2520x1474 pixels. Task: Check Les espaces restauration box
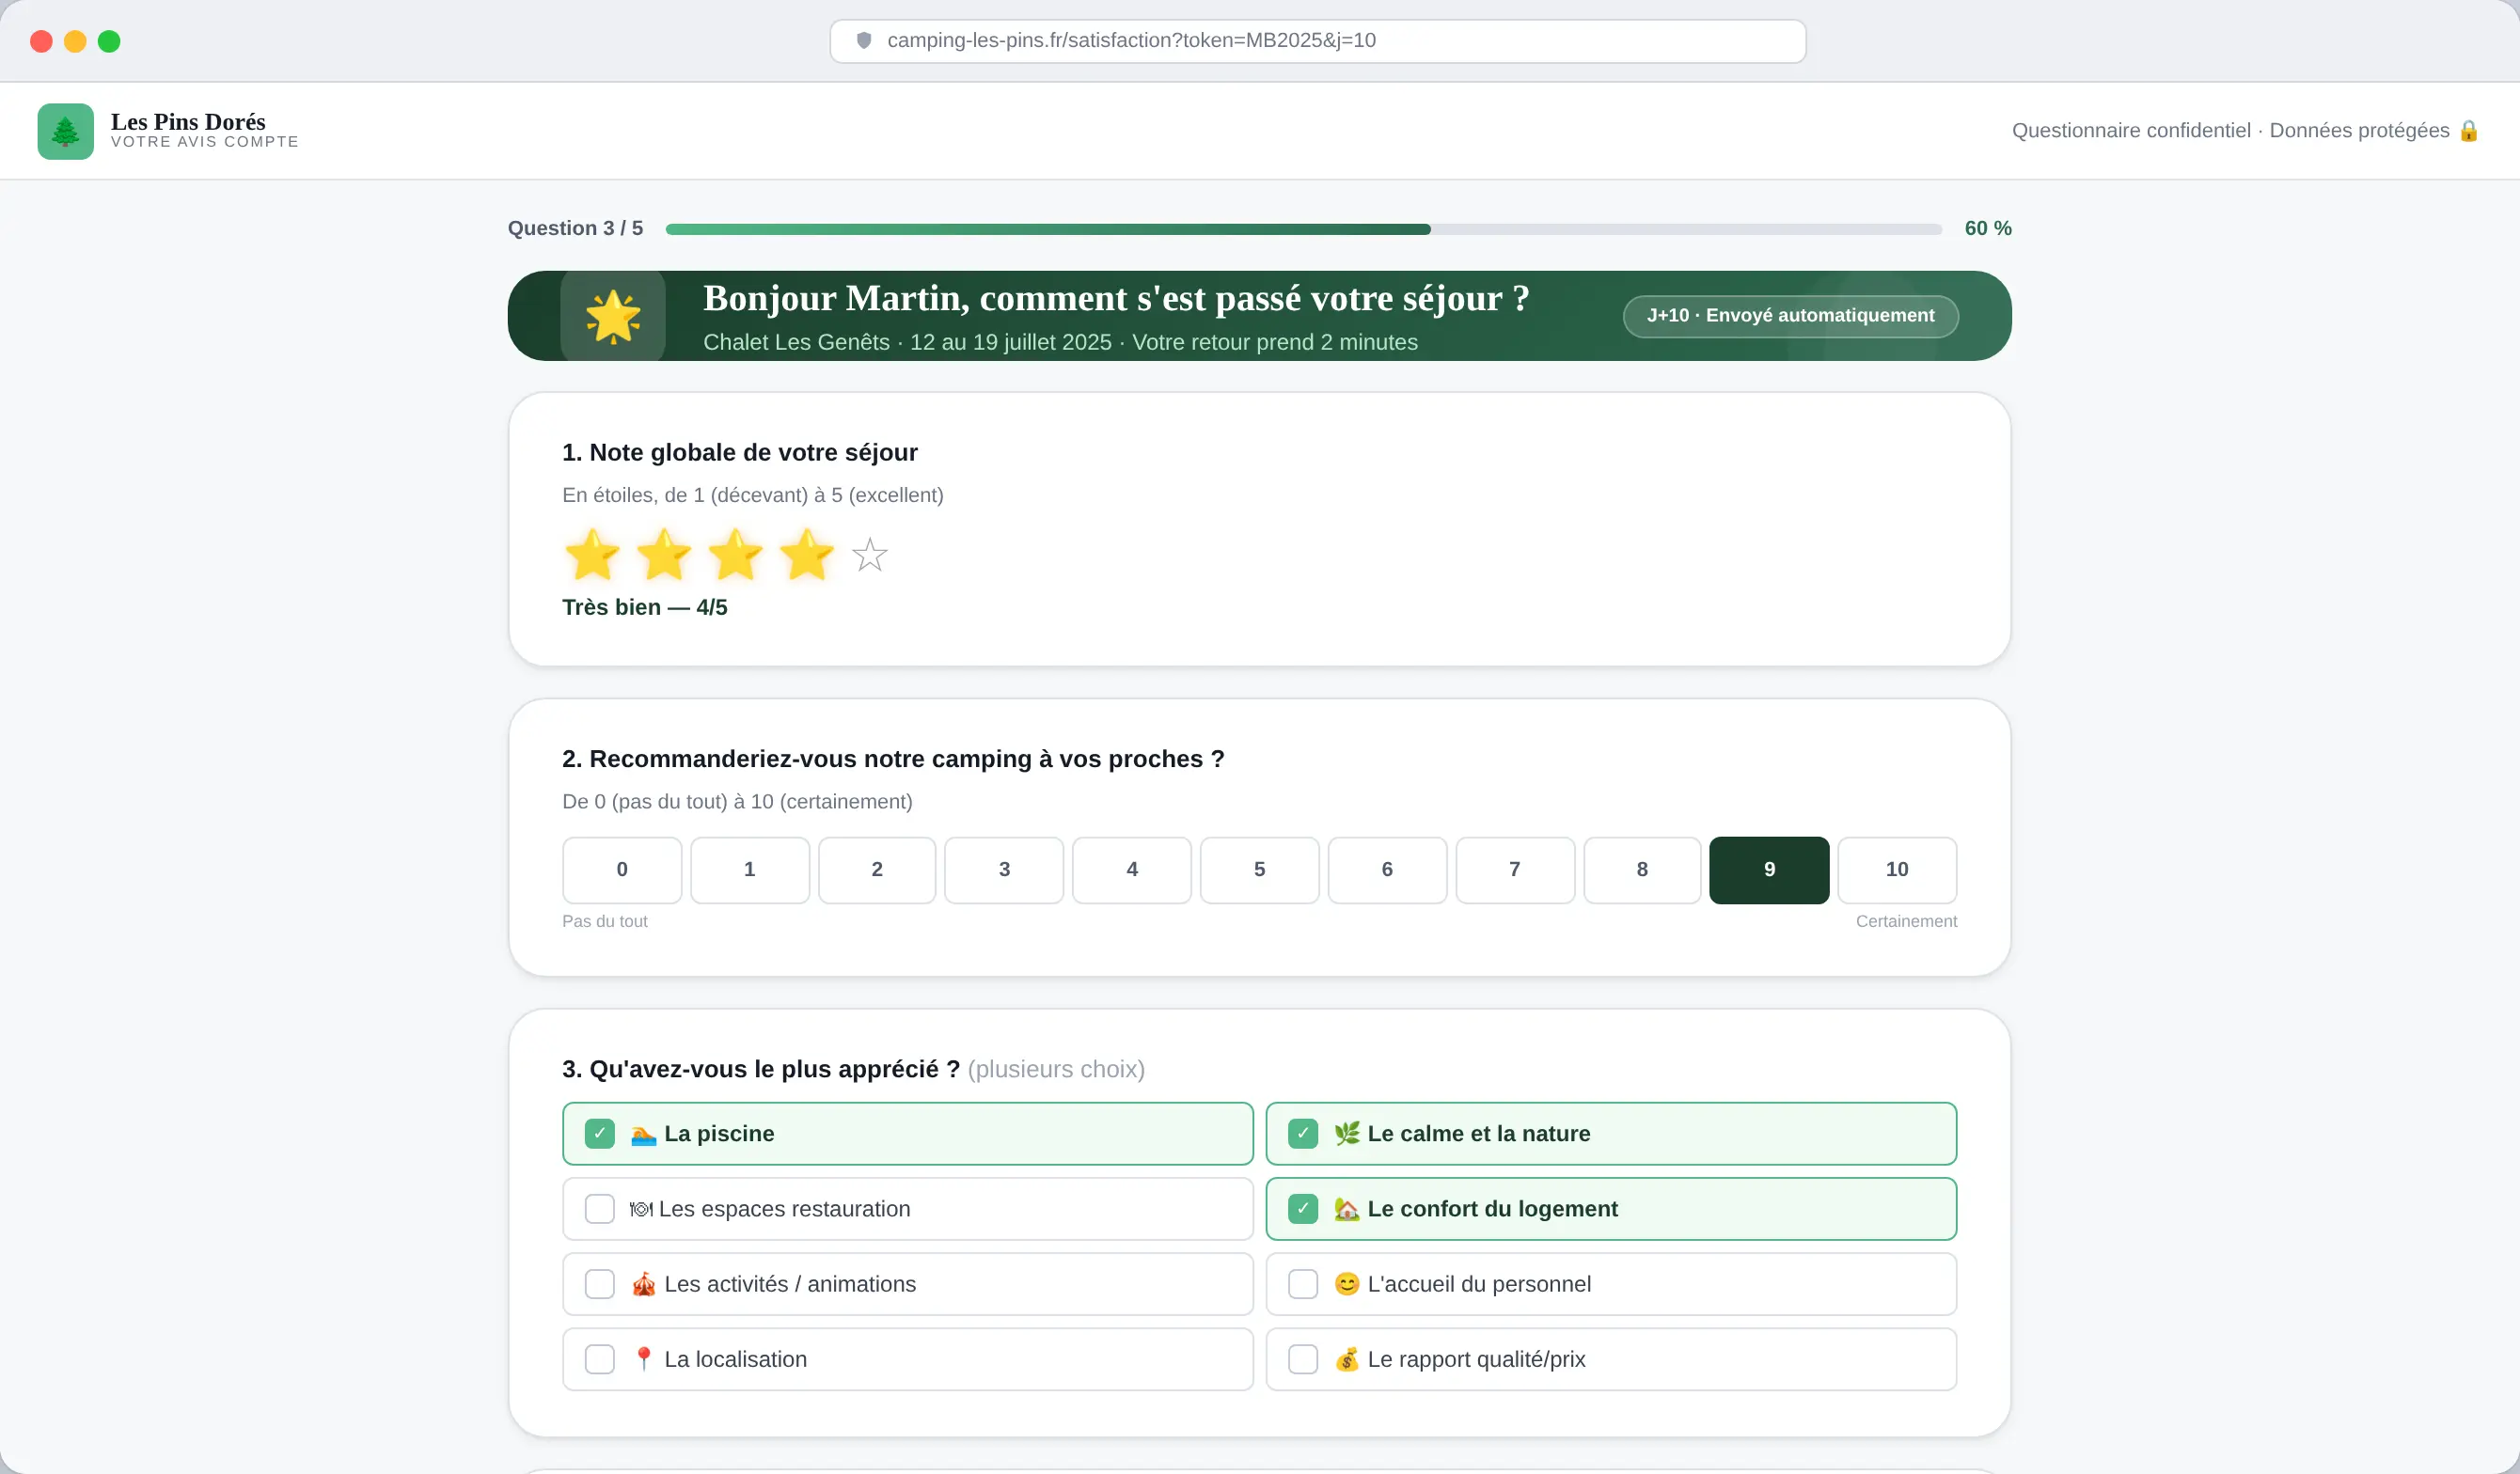pyautogui.click(x=600, y=1208)
